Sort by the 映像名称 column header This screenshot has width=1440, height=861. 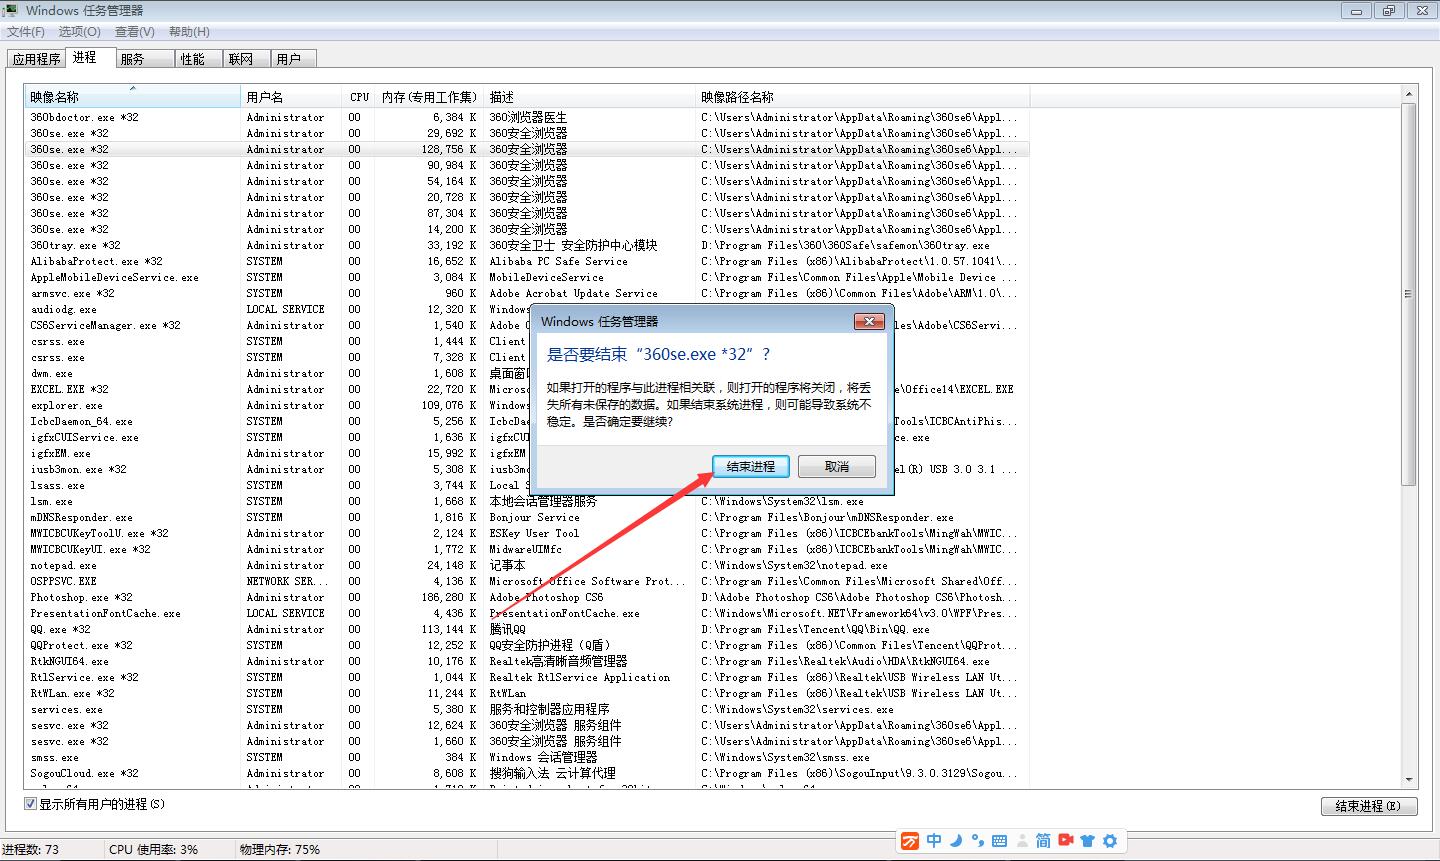coord(132,97)
